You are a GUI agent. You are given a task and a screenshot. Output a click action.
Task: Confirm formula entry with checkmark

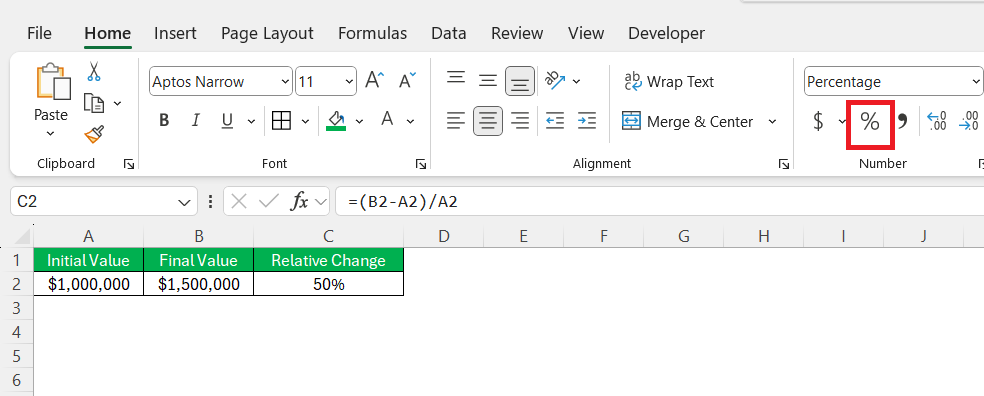click(269, 201)
